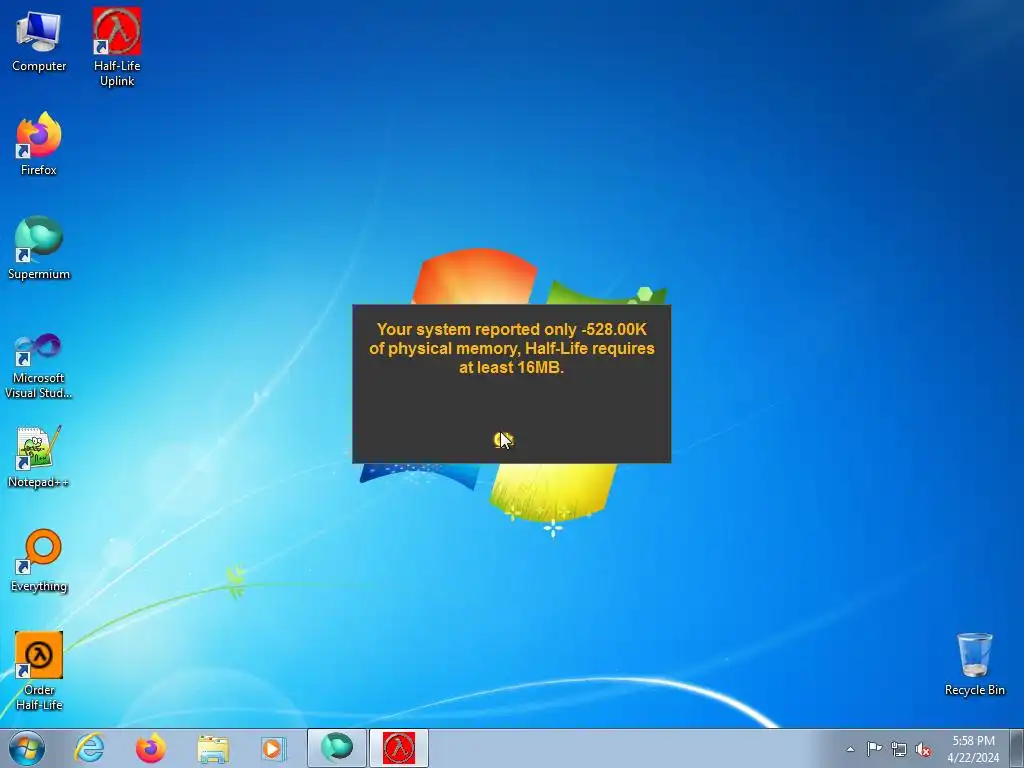The height and width of the screenshot is (768, 1024).
Task: Show hidden tray icons arrow
Action: point(850,749)
